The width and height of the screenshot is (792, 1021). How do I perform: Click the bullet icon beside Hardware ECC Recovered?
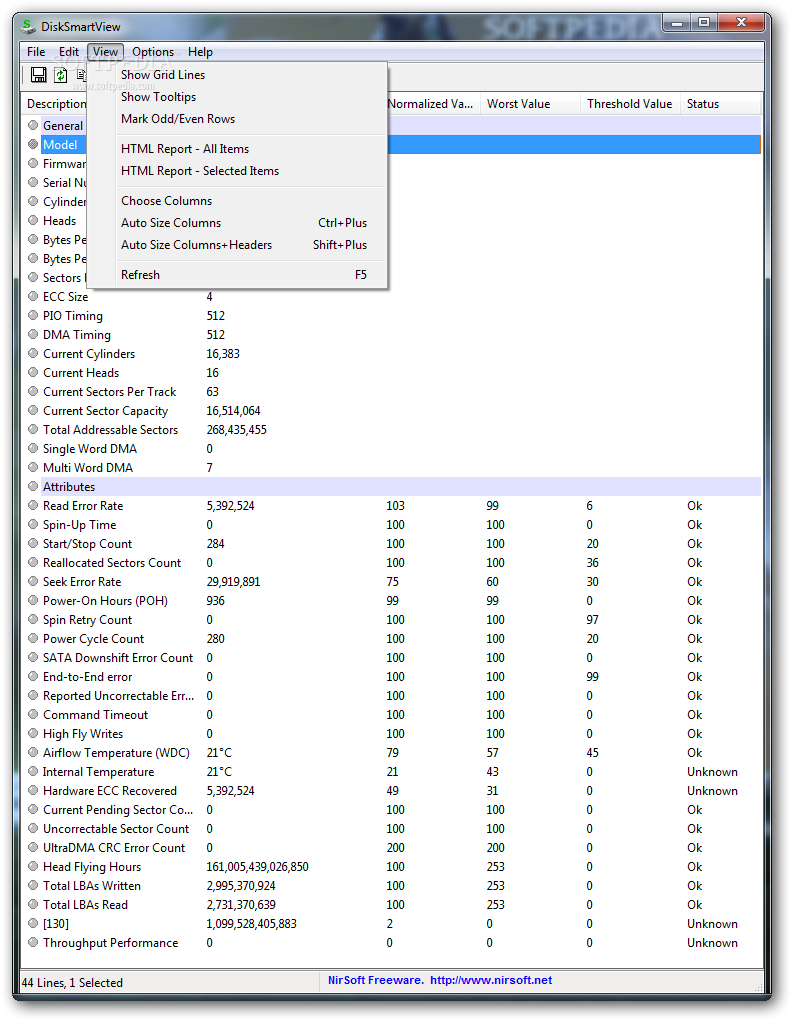(33, 790)
